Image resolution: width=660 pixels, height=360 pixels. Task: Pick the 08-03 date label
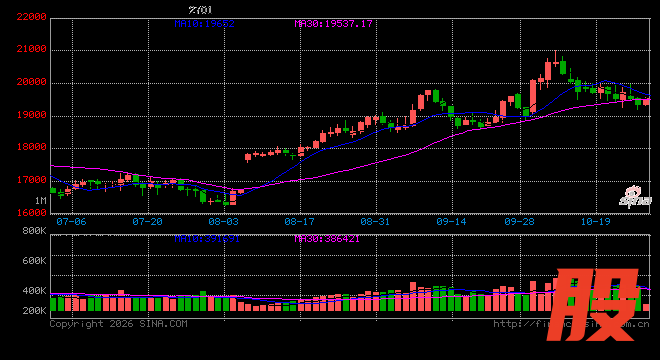(x=224, y=221)
